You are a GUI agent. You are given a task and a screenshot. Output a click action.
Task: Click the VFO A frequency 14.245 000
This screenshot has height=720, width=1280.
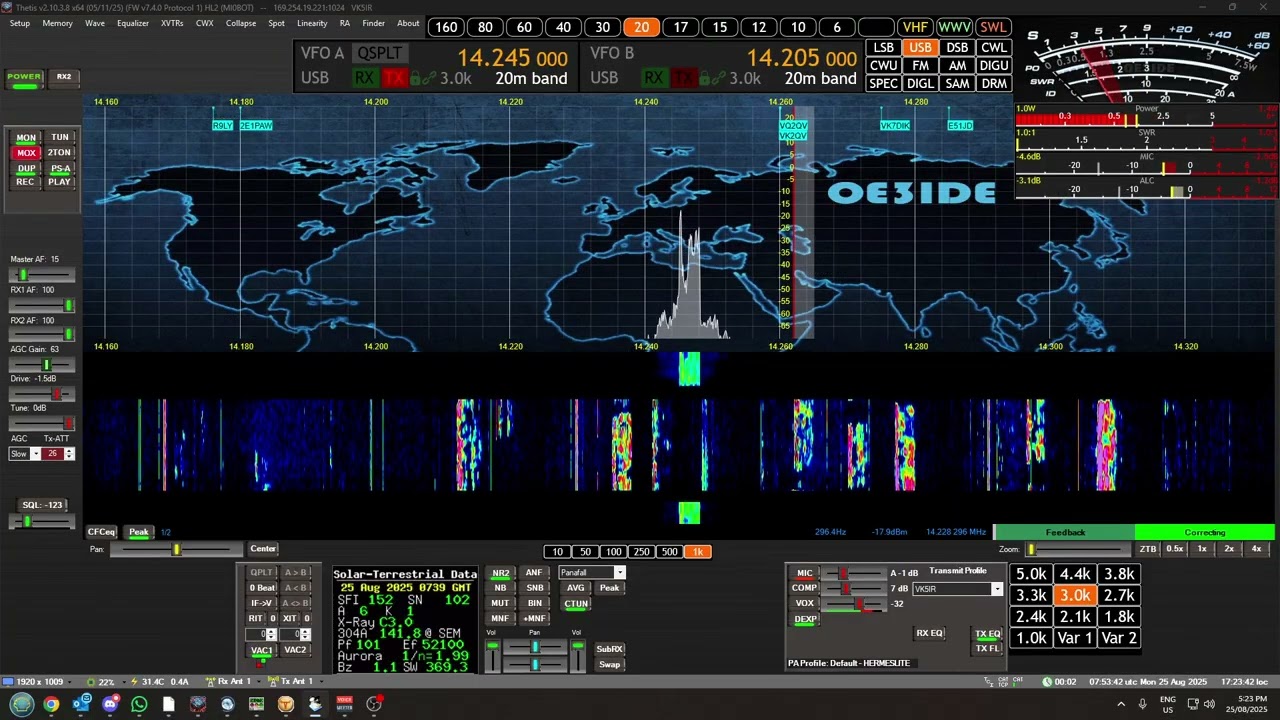tap(512, 58)
